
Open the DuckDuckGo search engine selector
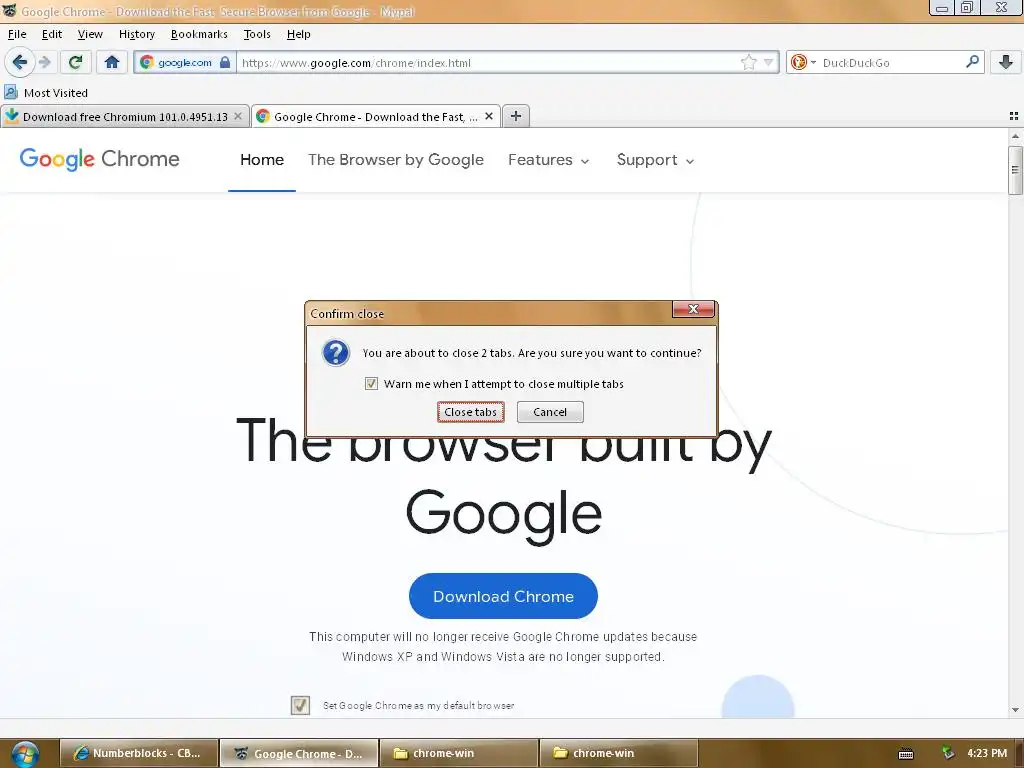tap(803, 63)
